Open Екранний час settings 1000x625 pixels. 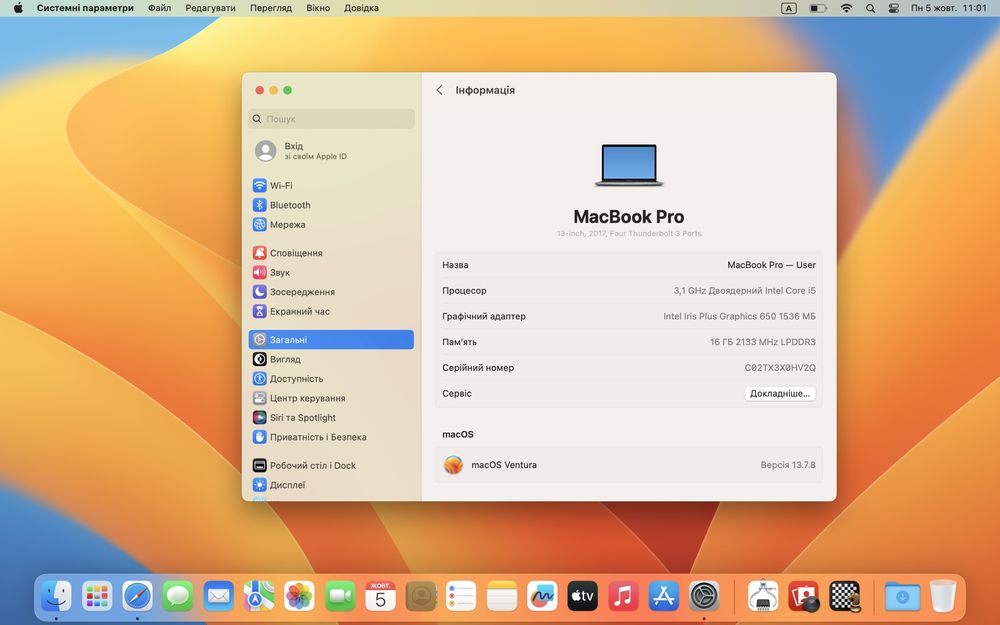point(331,311)
